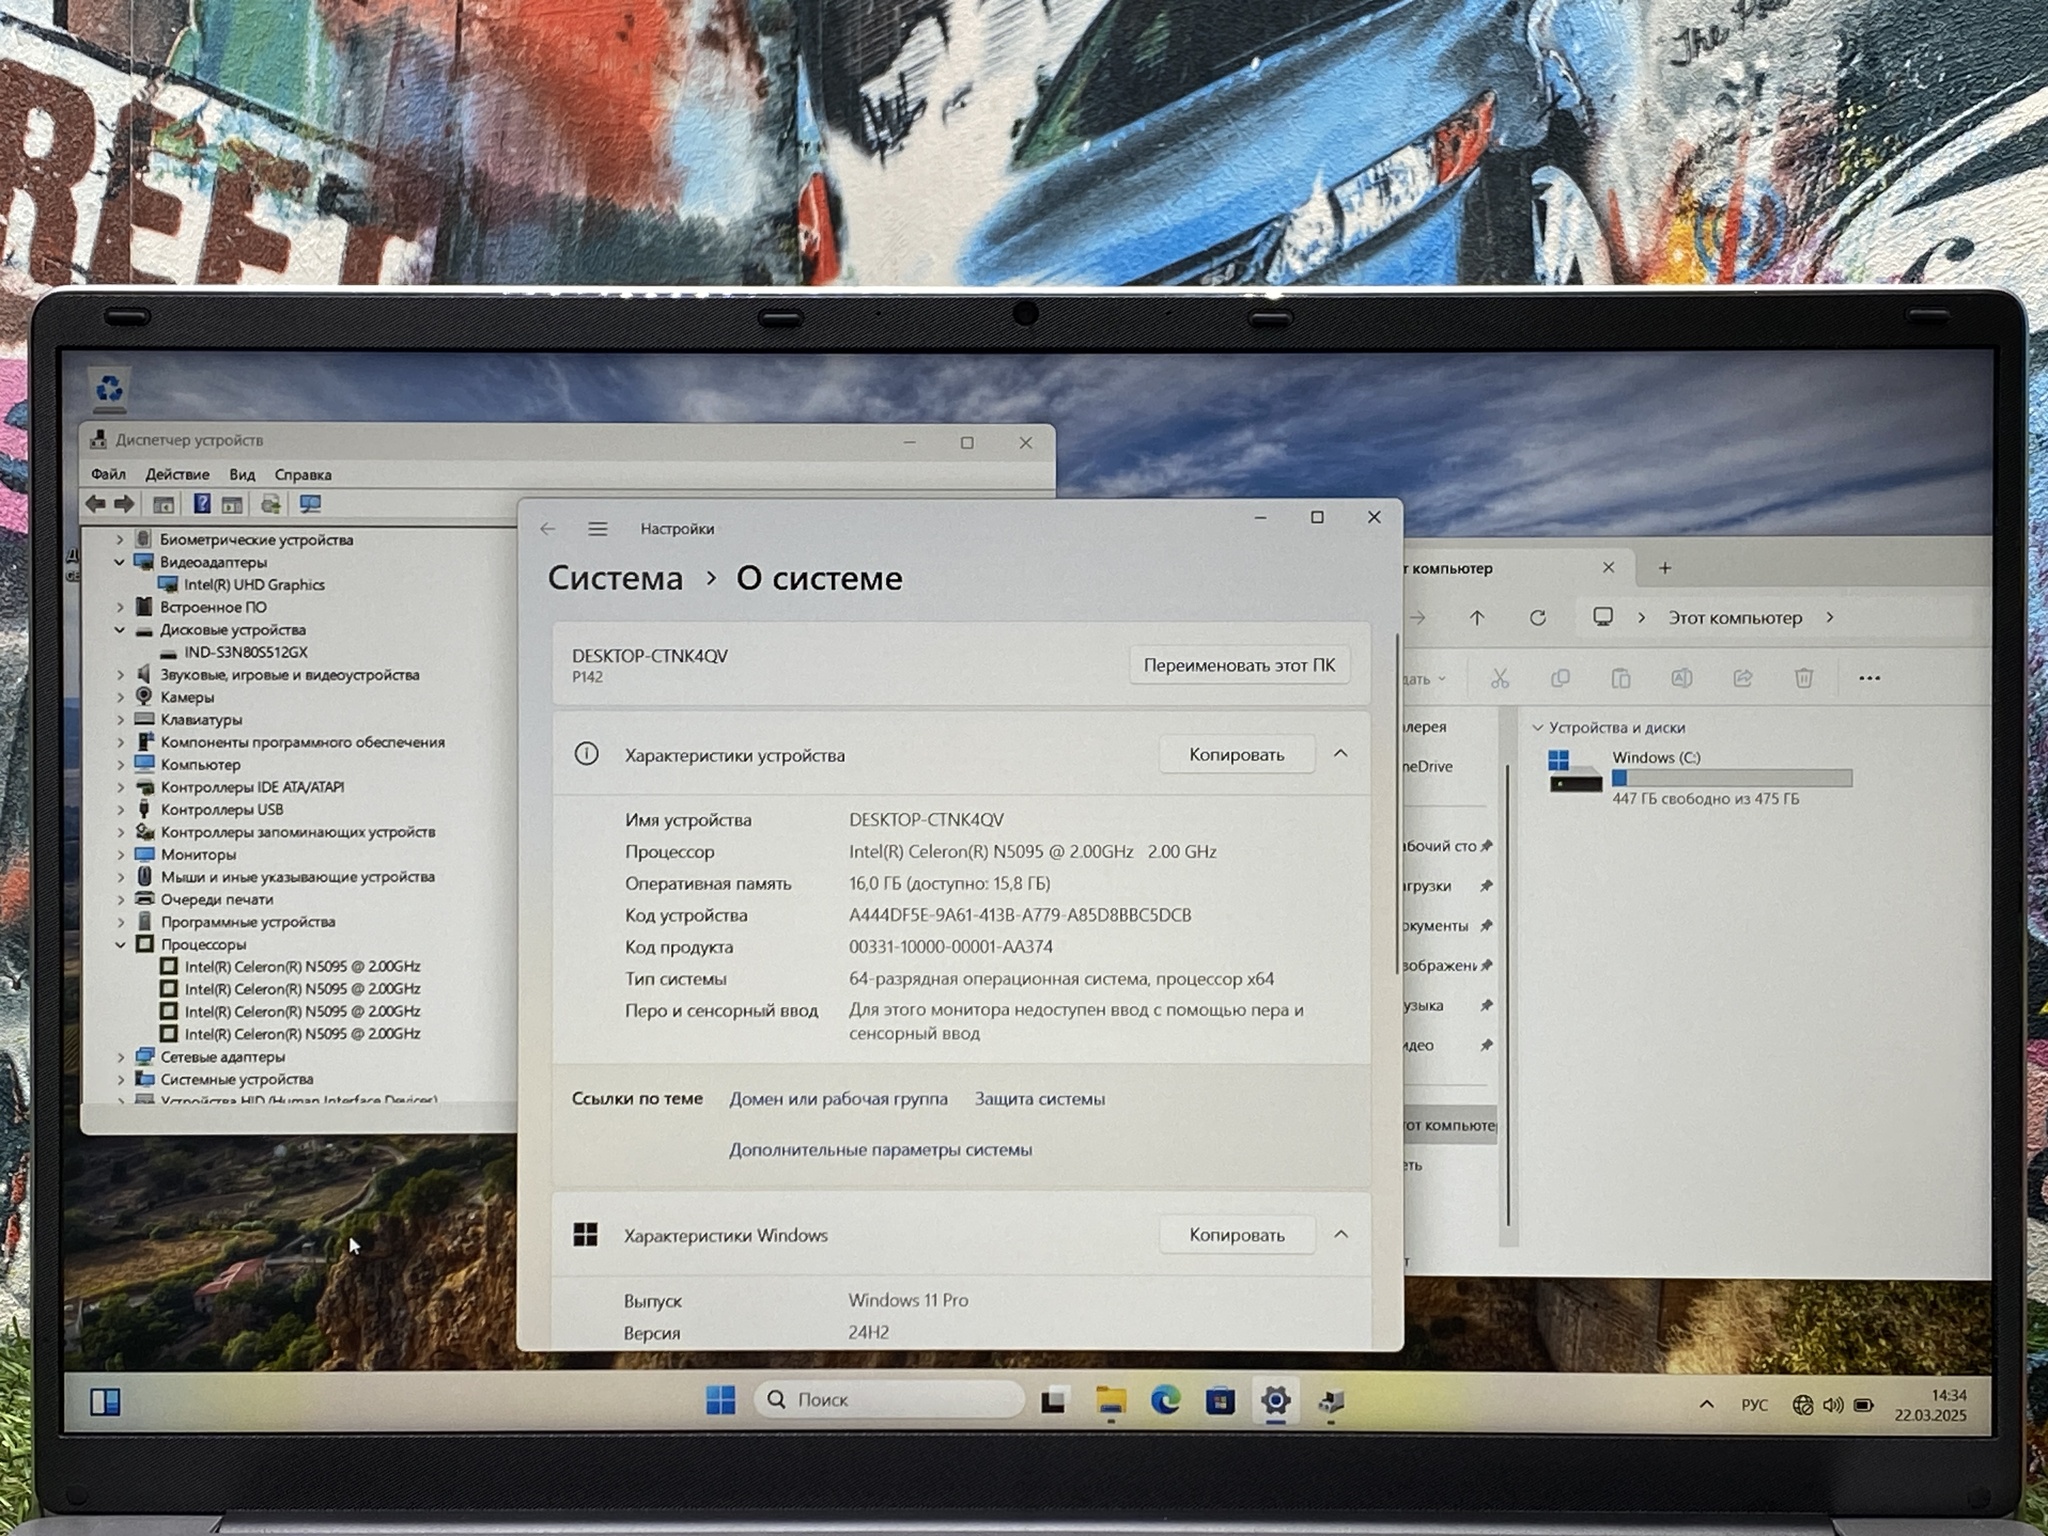Collapse the Характеристики устройства section chevron
2048x1536 pixels.
point(1340,754)
